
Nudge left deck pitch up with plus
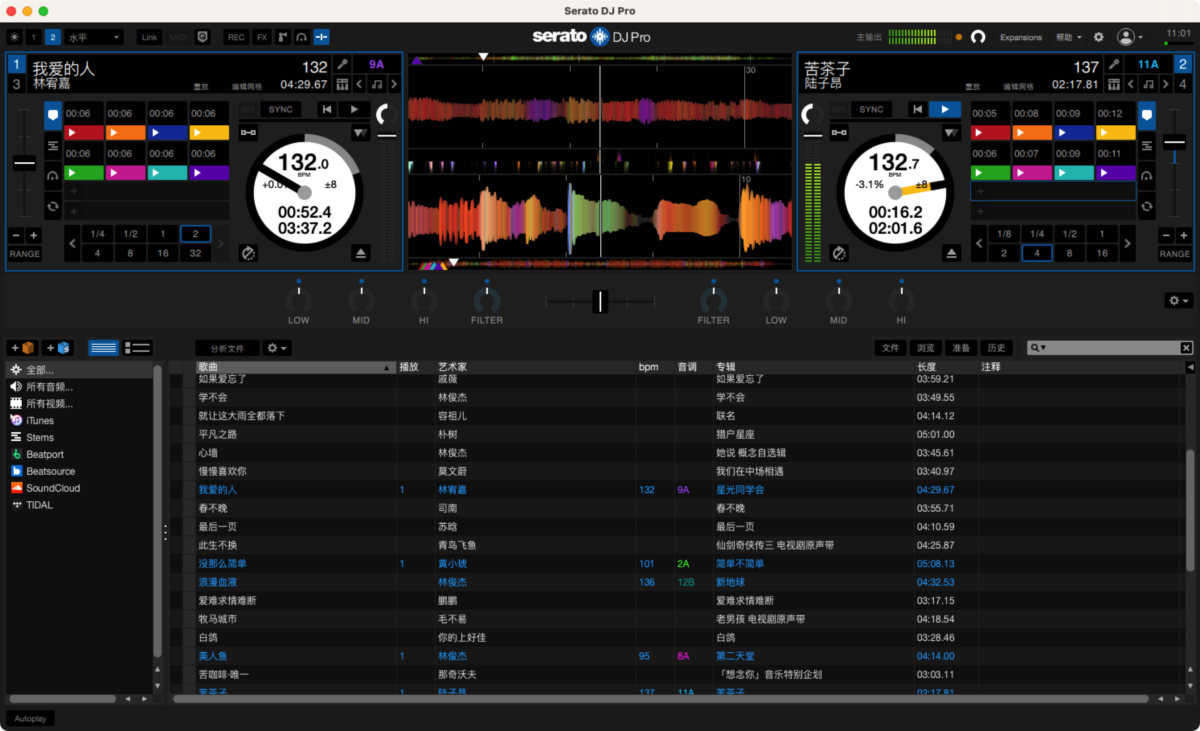pyautogui.click(x=34, y=235)
